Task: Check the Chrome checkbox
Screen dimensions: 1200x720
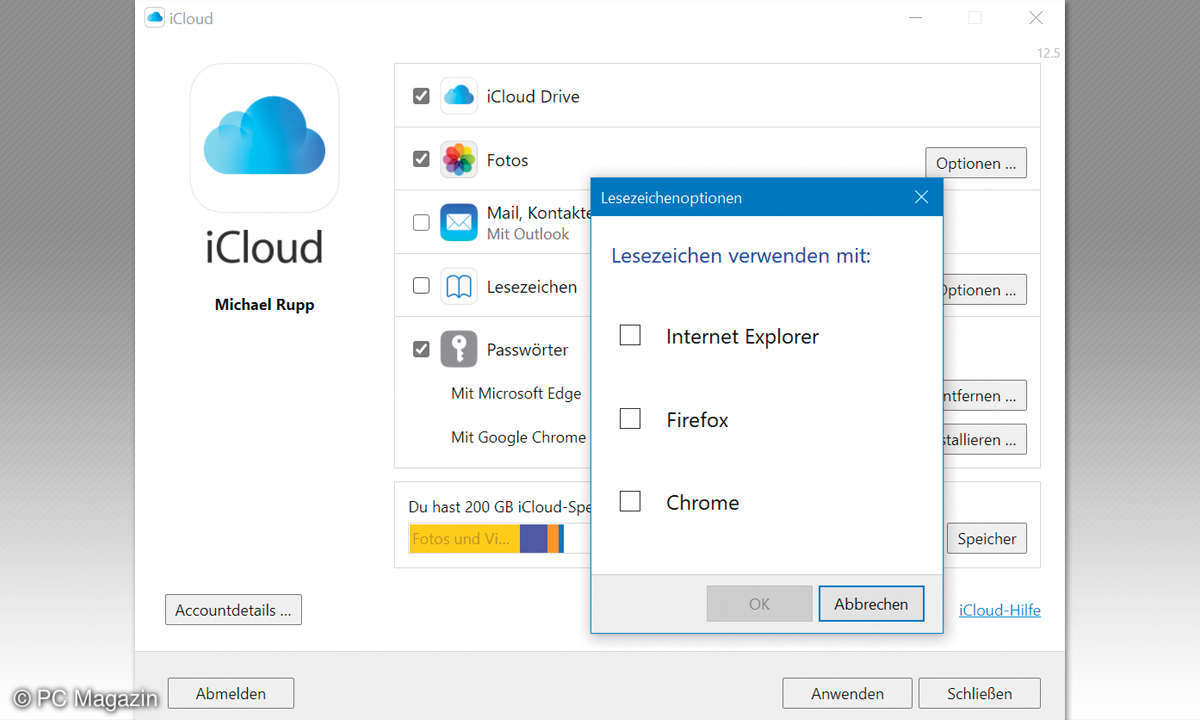Action: (630, 502)
